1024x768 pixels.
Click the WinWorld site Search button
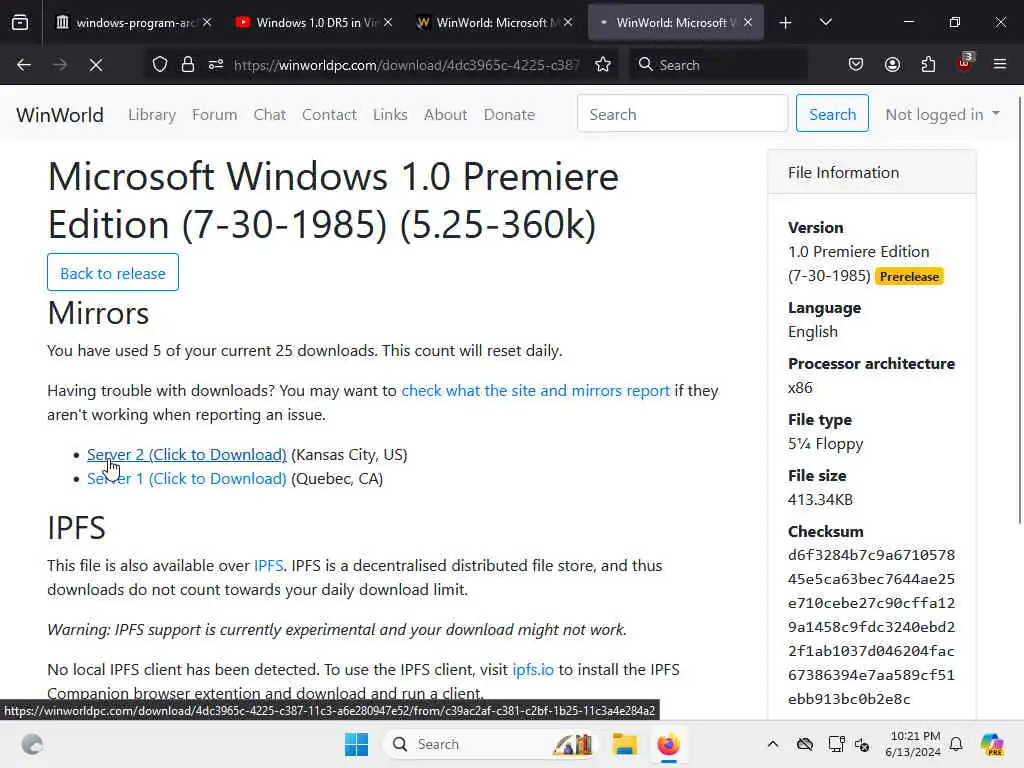(x=832, y=114)
